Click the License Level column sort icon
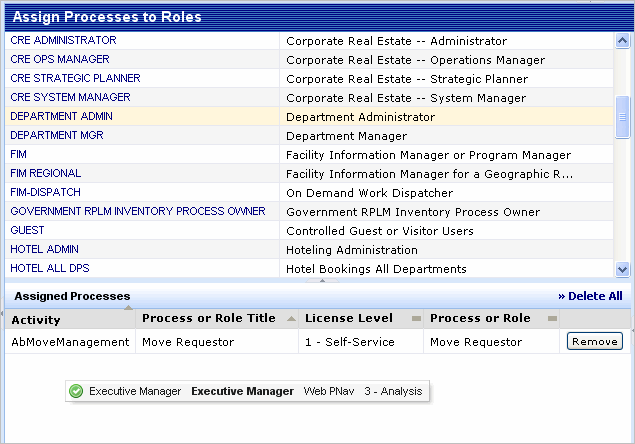The height and width of the screenshot is (444, 635). pyautogui.click(x=416, y=318)
